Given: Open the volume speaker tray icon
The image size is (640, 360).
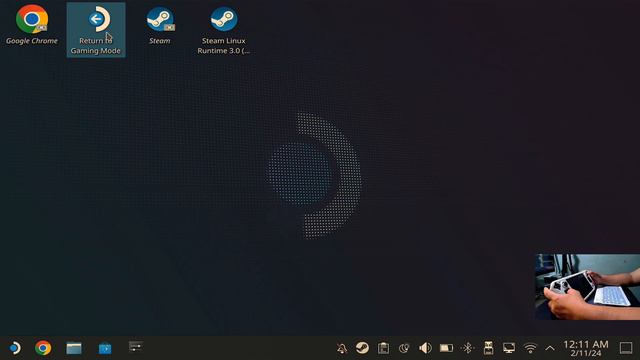Looking at the screenshot, I should [x=425, y=348].
